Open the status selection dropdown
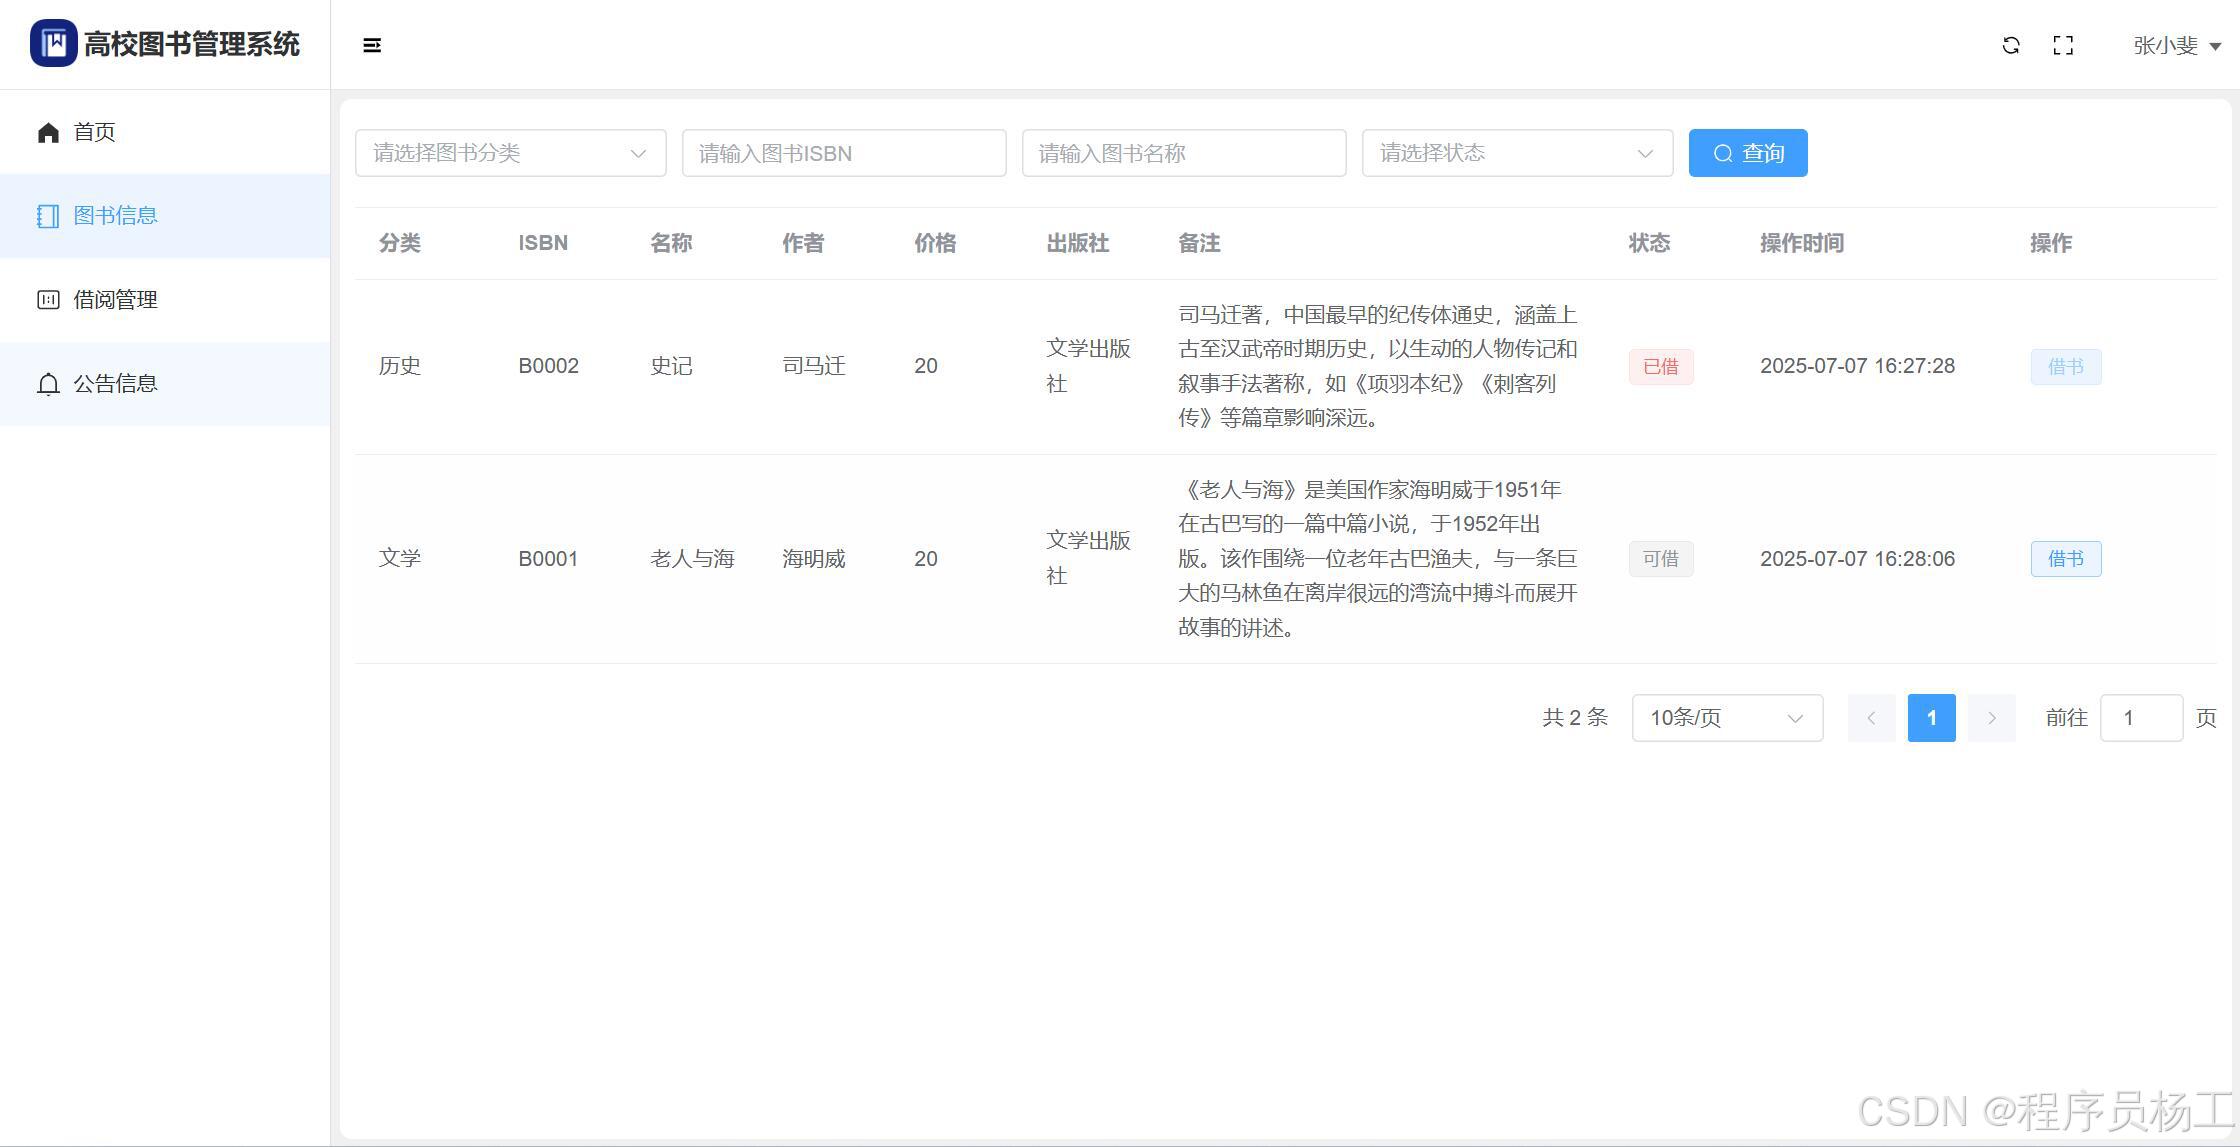 click(1516, 153)
